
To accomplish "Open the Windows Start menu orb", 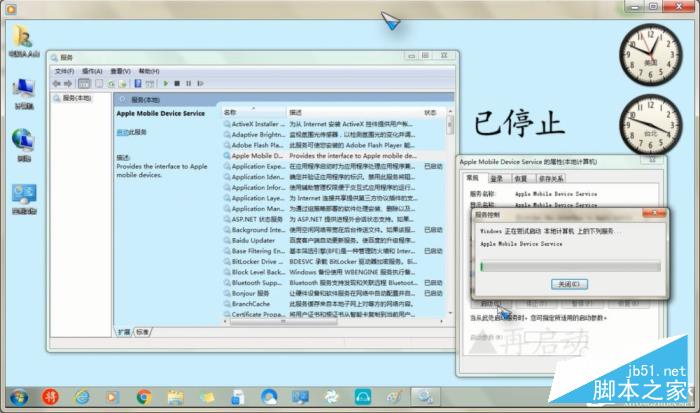I will (19, 397).
